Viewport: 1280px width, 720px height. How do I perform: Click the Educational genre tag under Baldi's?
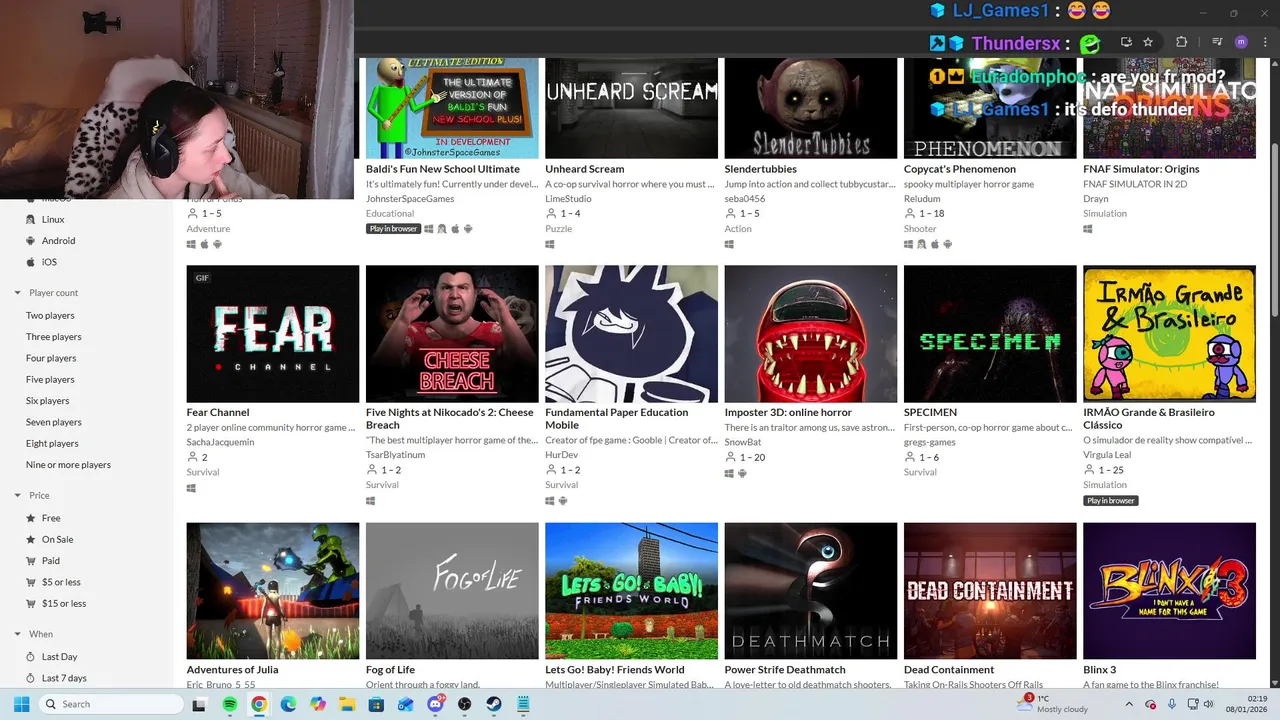[x=390, y=214]
